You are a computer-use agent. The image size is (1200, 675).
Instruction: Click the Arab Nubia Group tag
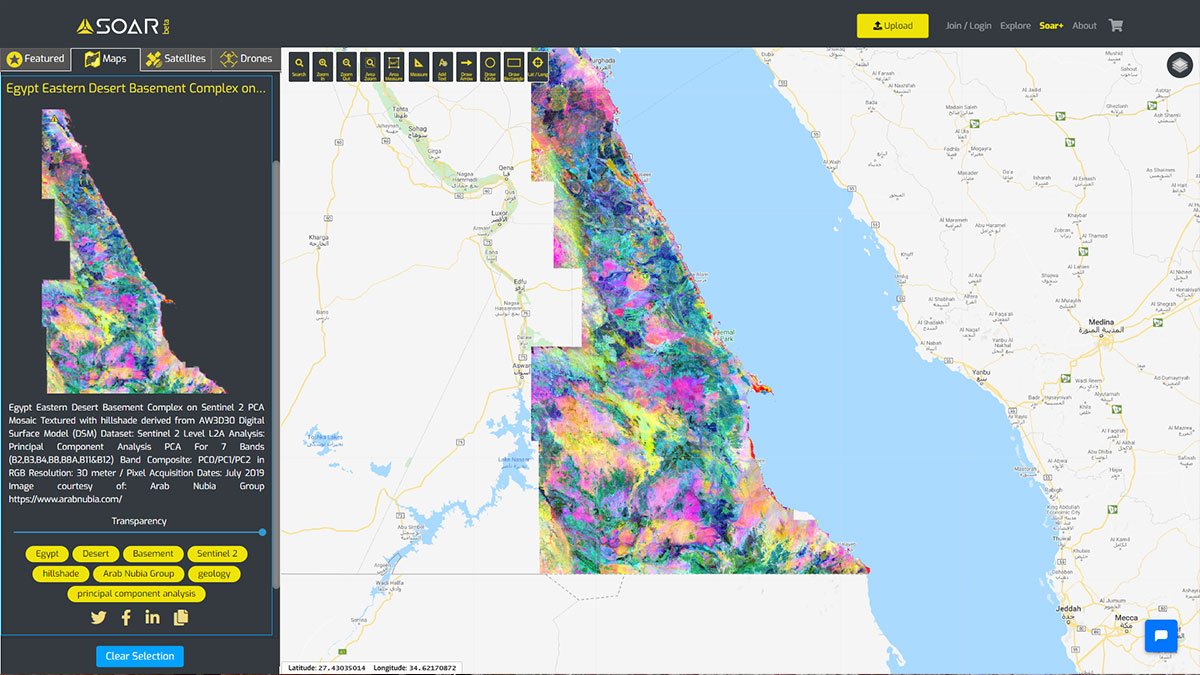(x=138, y=574)
